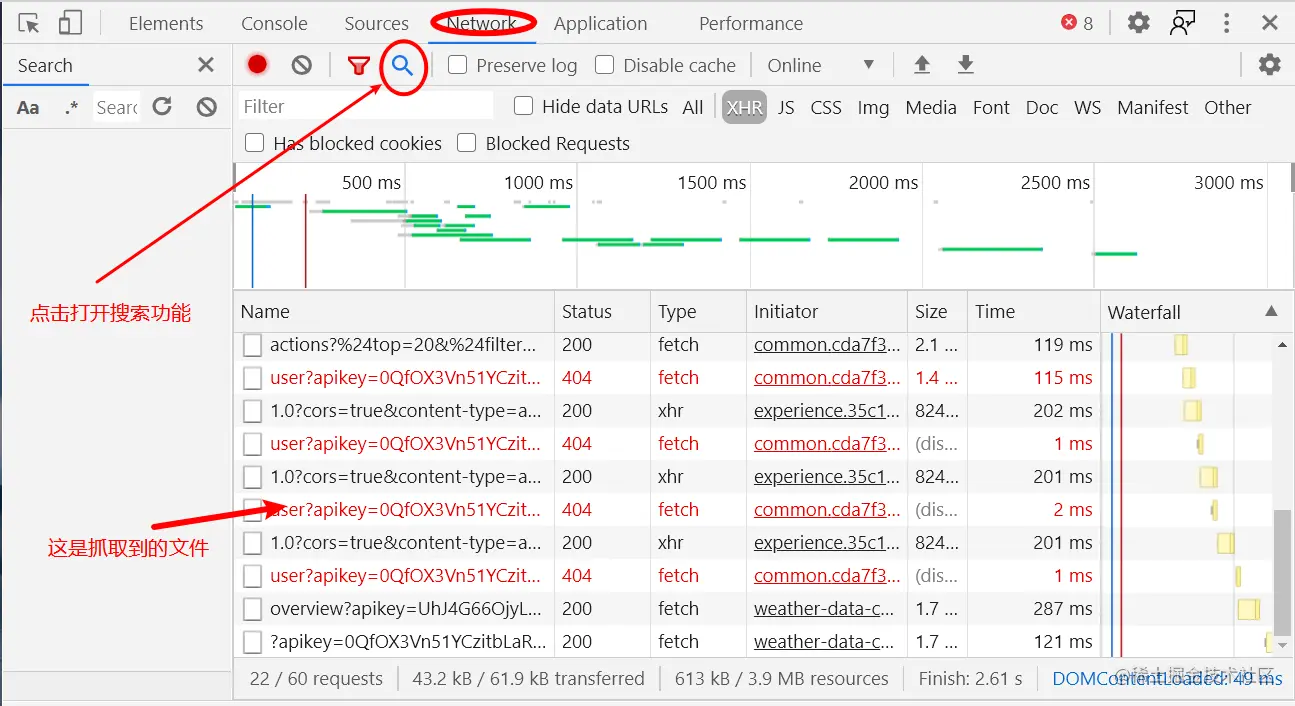Image resolution: width=1295 pixels, height=706 pixels.
Task: Check Blocked Requests checkbox
Action: pyautogui.click(x=466, y=143)
